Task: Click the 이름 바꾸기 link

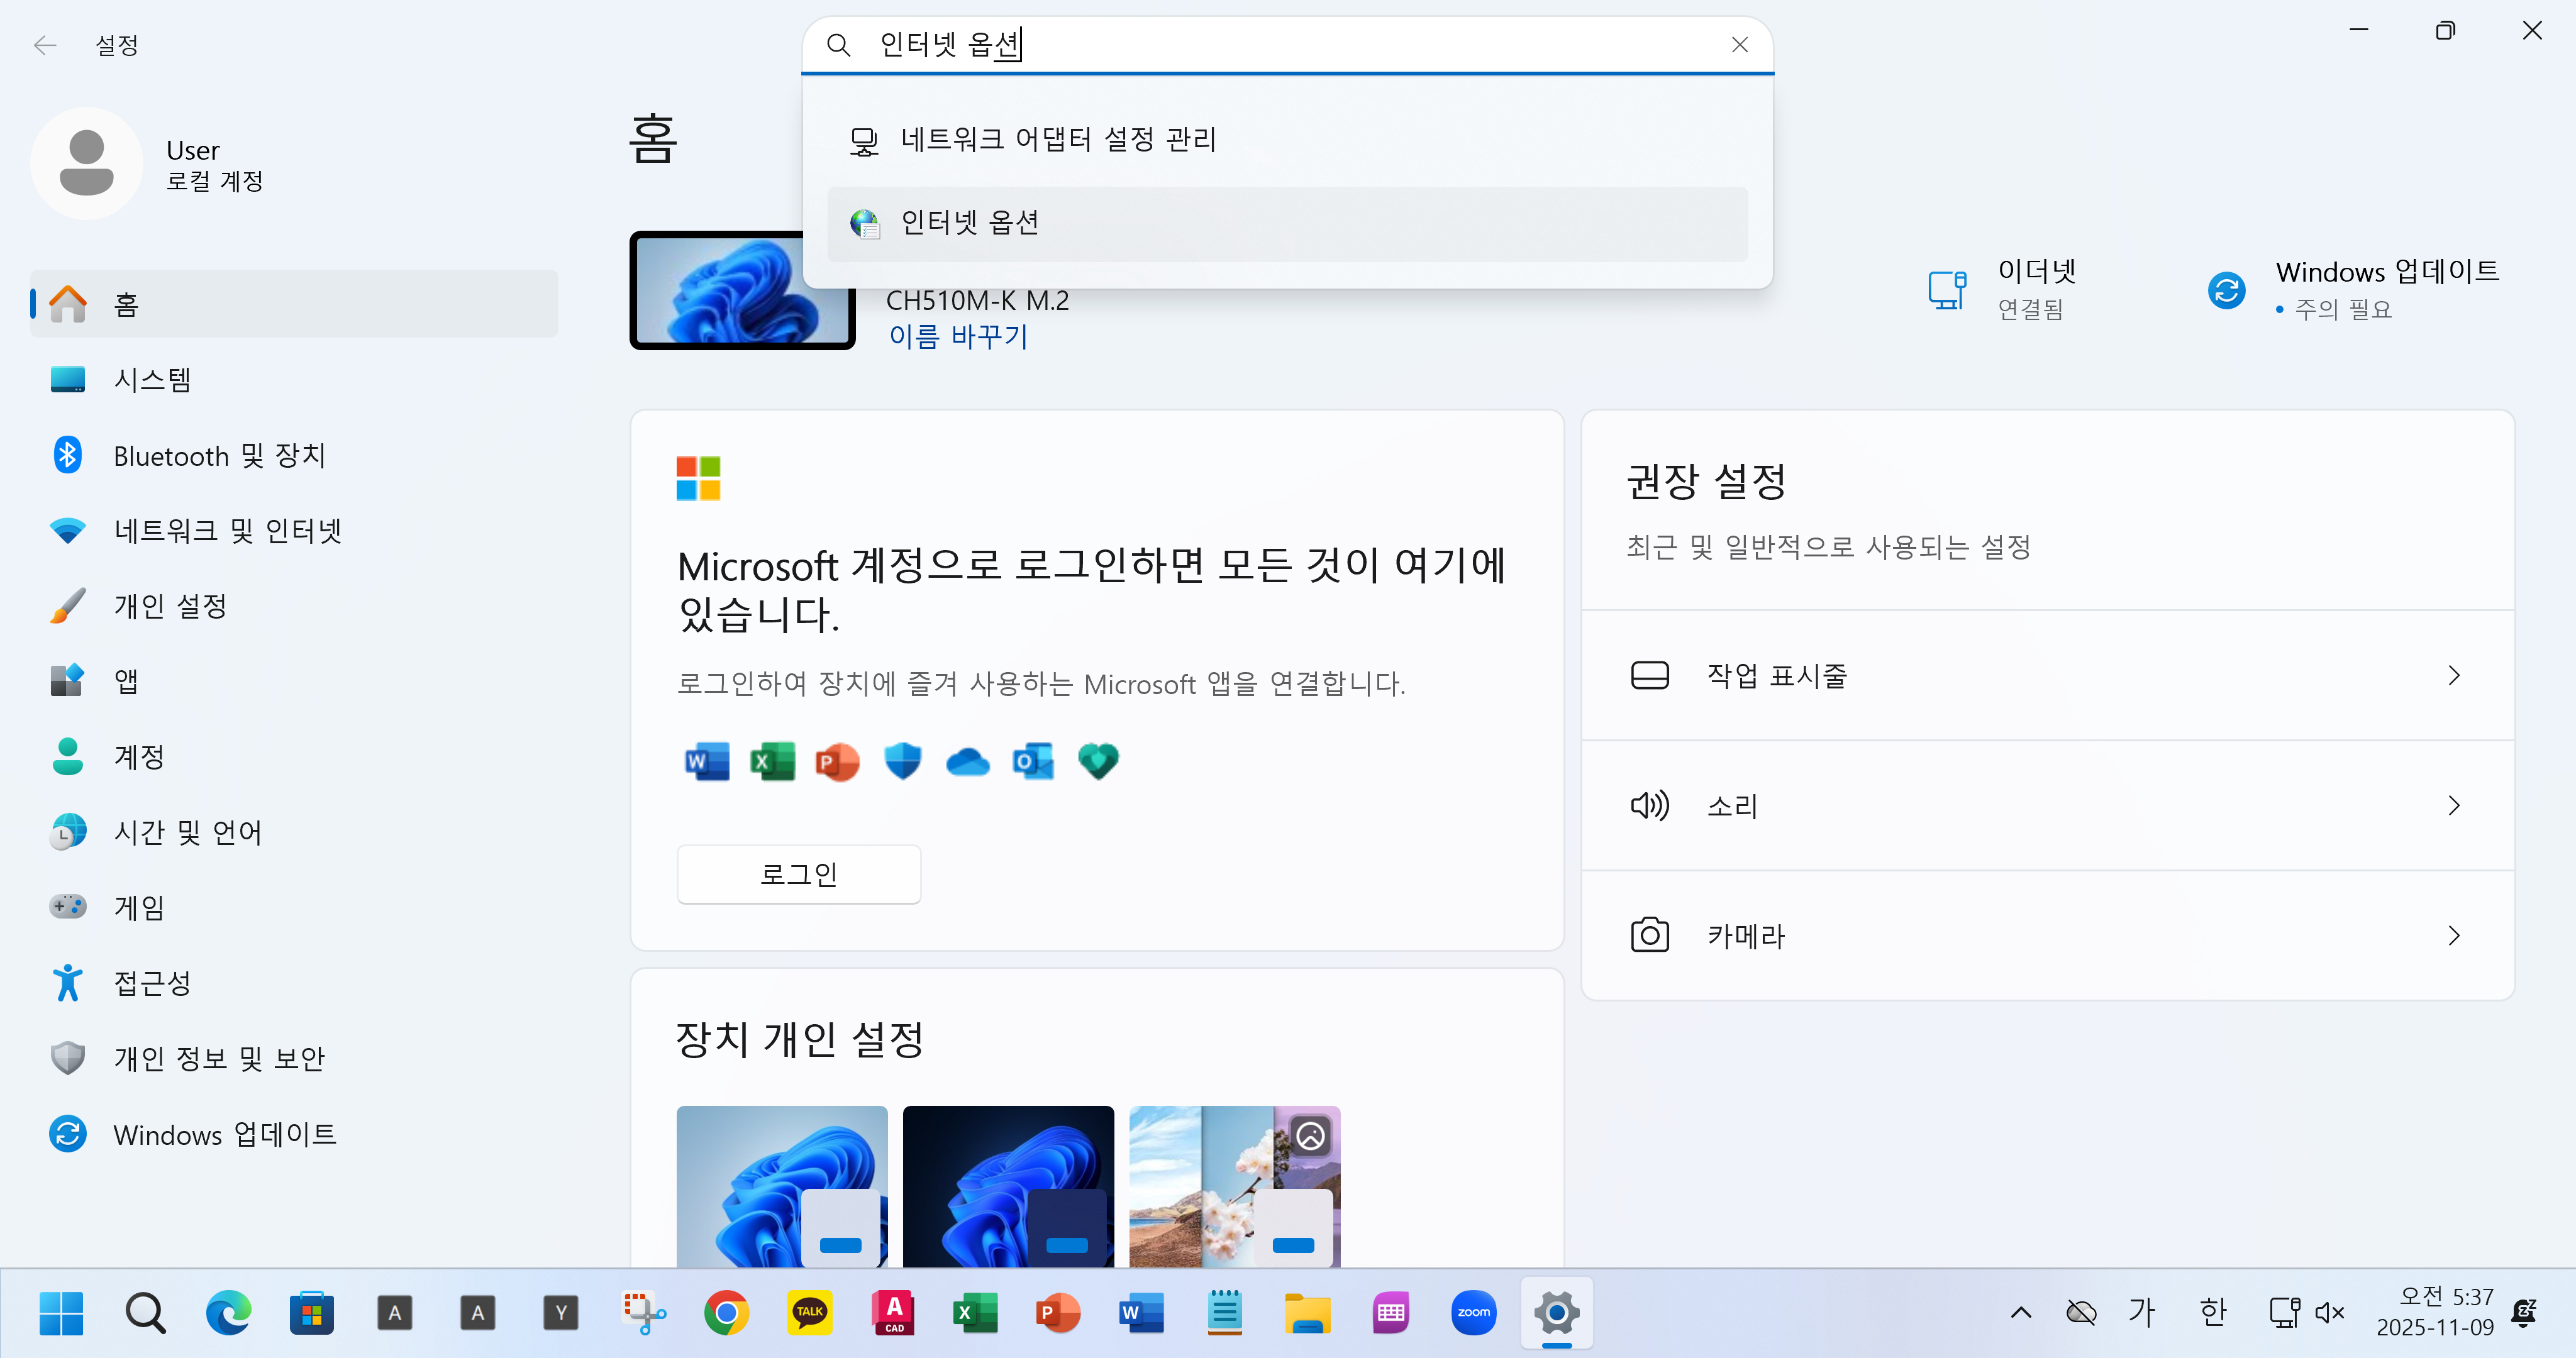Action: click(957, 336)
